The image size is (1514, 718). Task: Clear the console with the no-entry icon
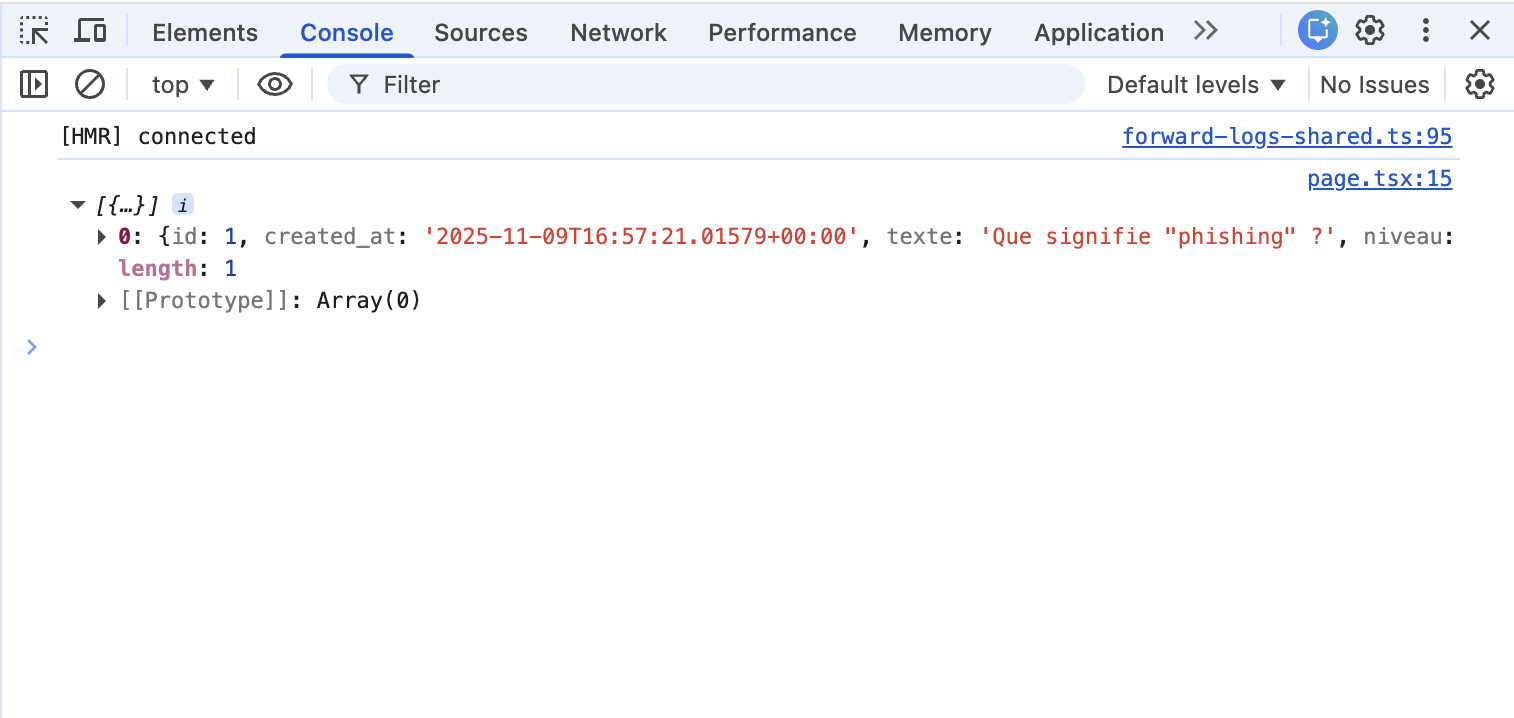(x=90, y=84)
